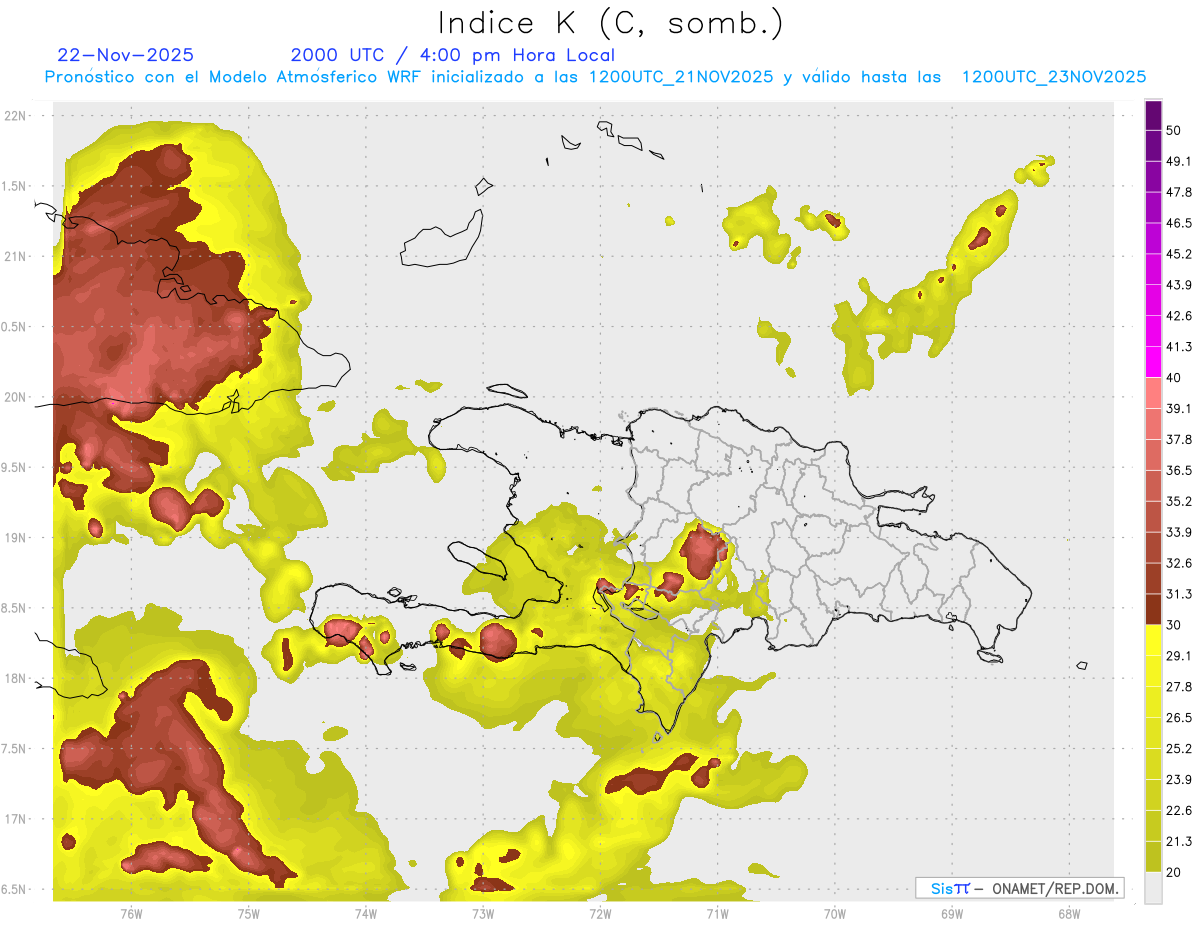
Task: Click legend value '37.8'
Action: [x=1179, y=440]
